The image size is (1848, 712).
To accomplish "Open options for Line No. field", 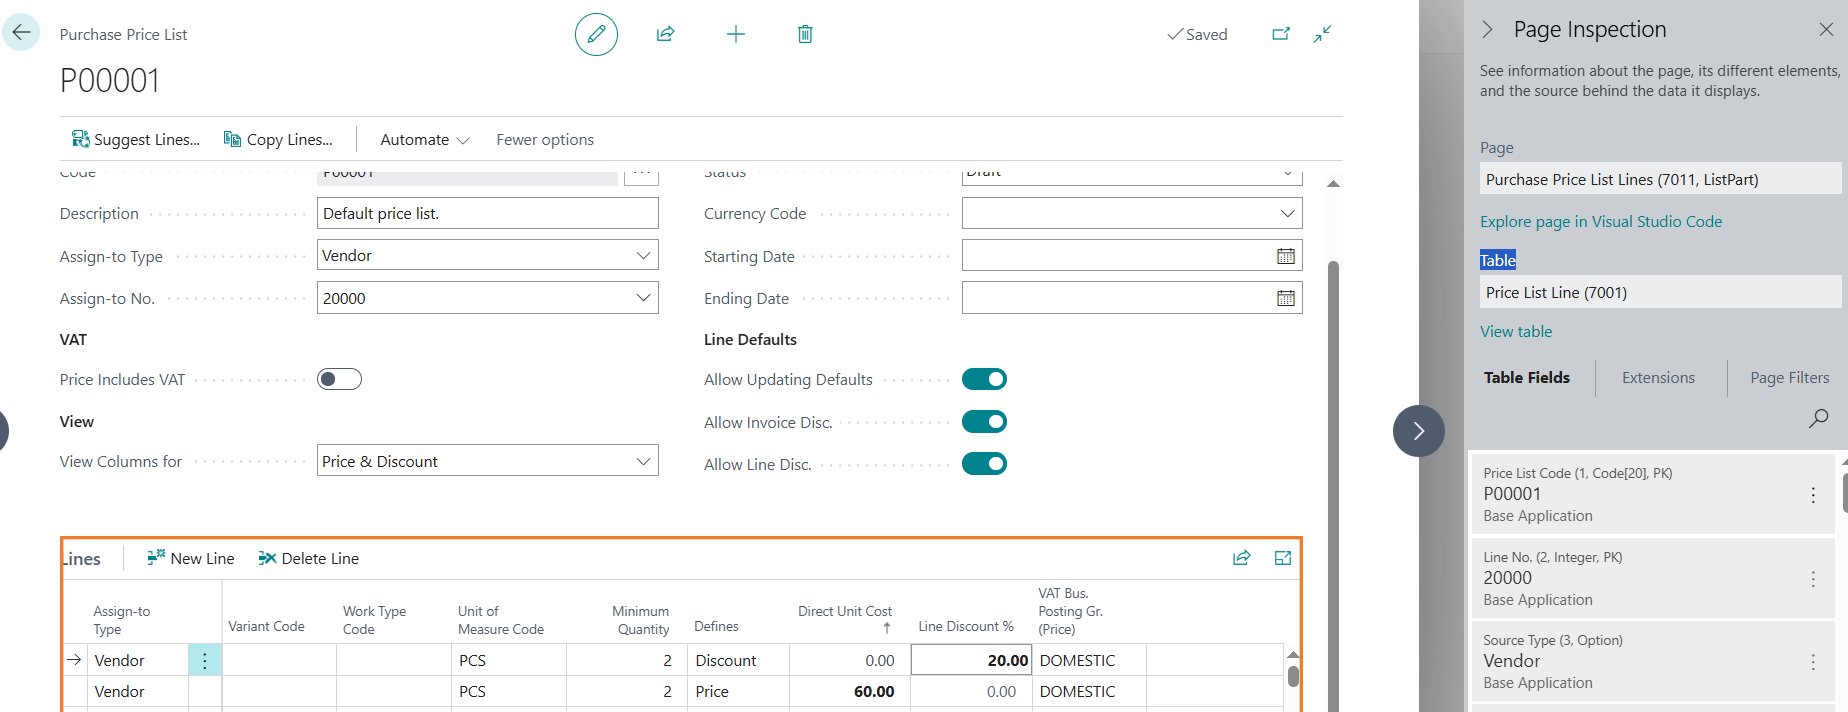I will click(x=1813, y=579).
